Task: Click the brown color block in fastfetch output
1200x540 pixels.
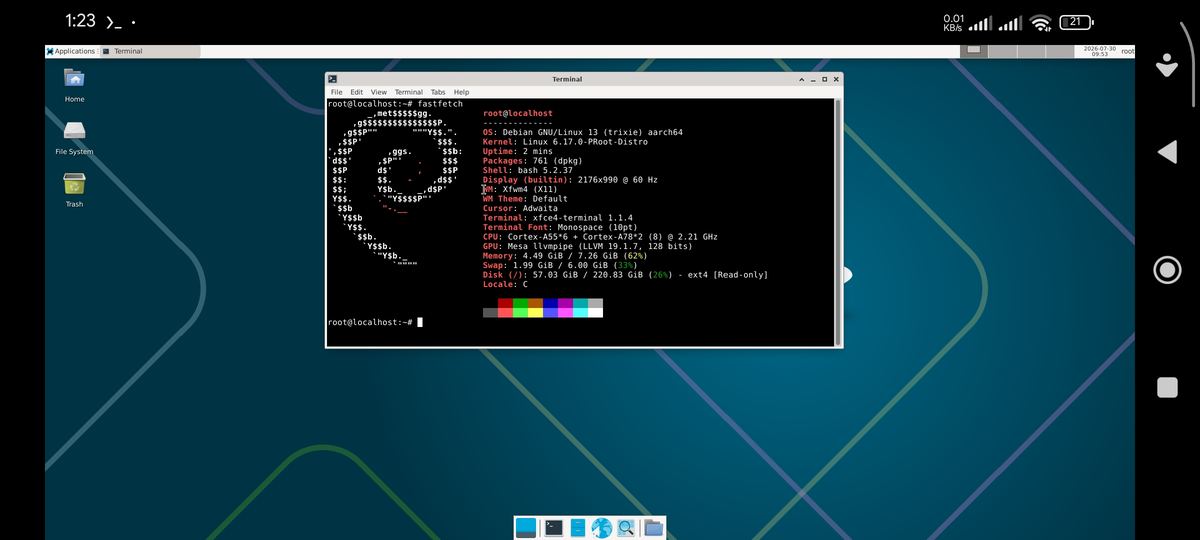Action: [535, 303]
